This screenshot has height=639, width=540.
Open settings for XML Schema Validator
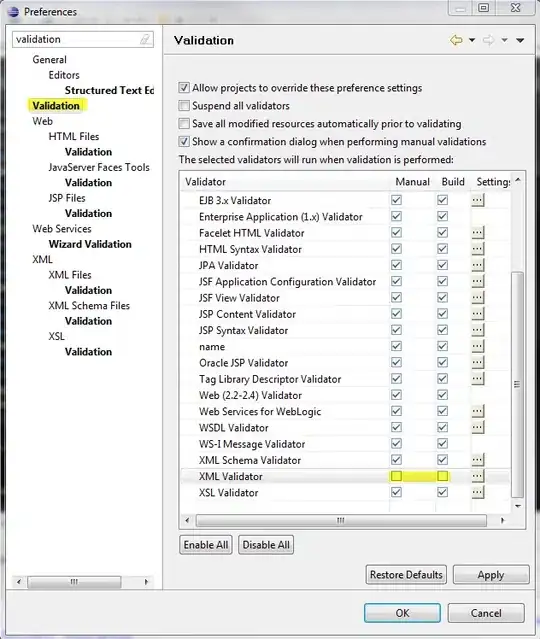[x=478, y=460]
